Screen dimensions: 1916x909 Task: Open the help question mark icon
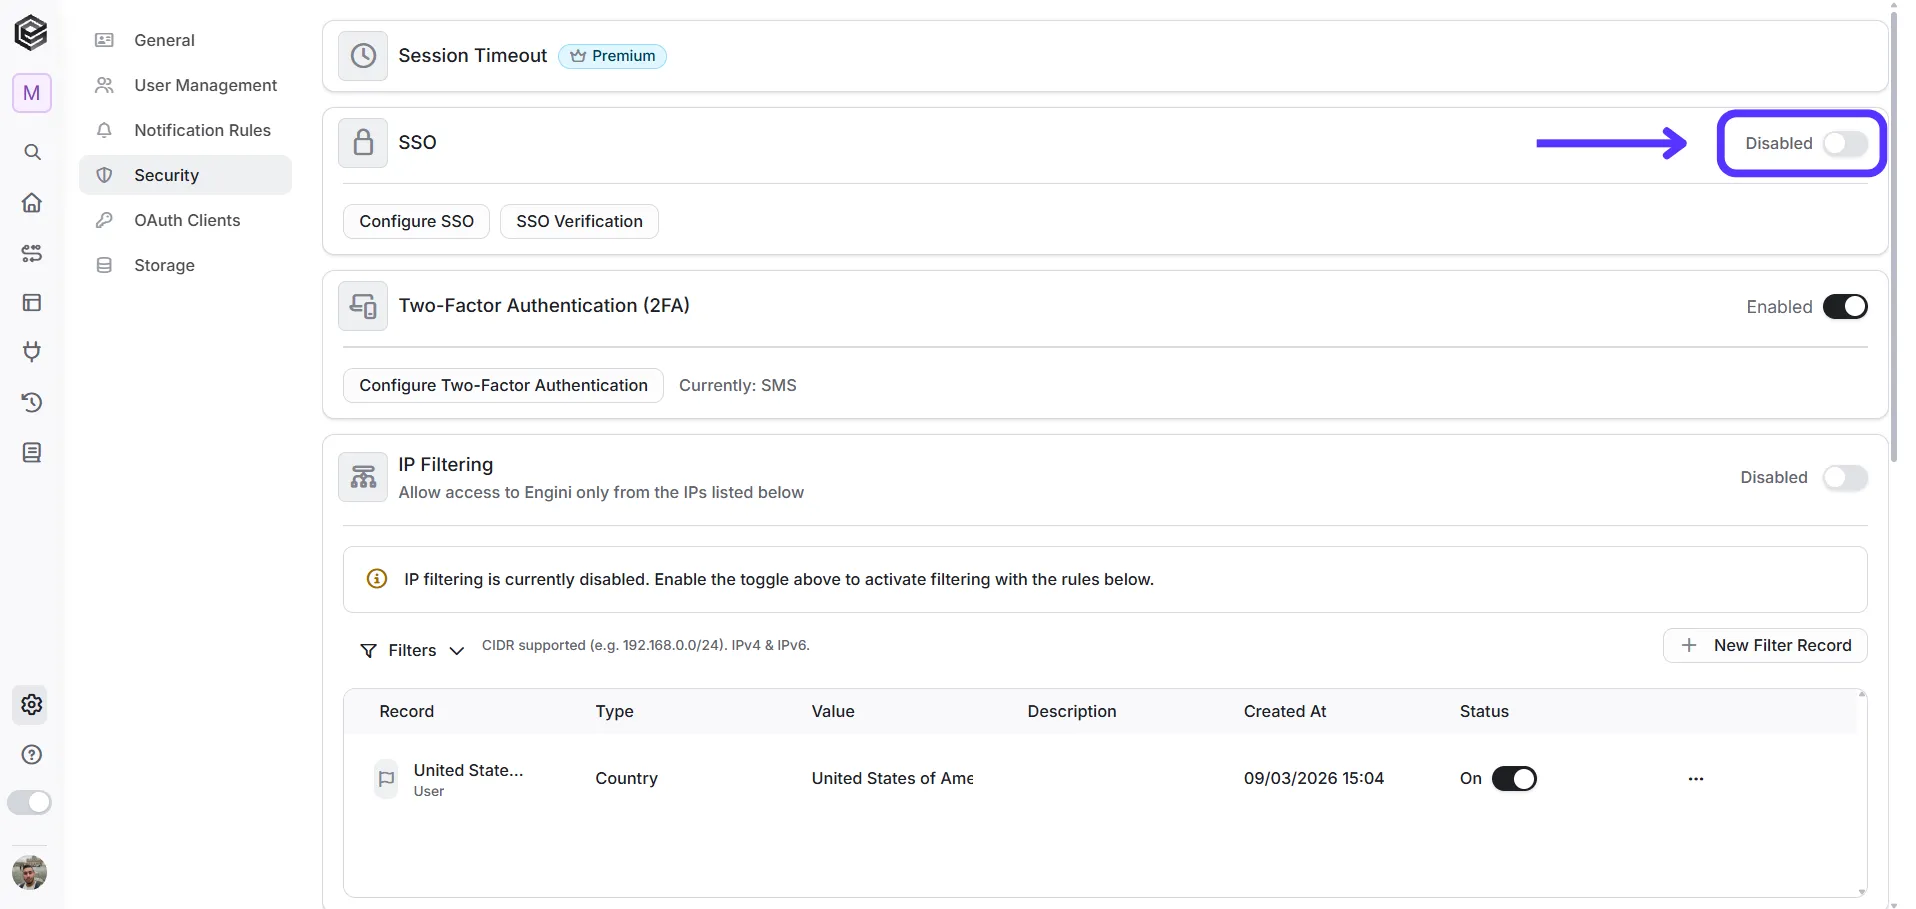pyautogui.click(x=32, y=755)
